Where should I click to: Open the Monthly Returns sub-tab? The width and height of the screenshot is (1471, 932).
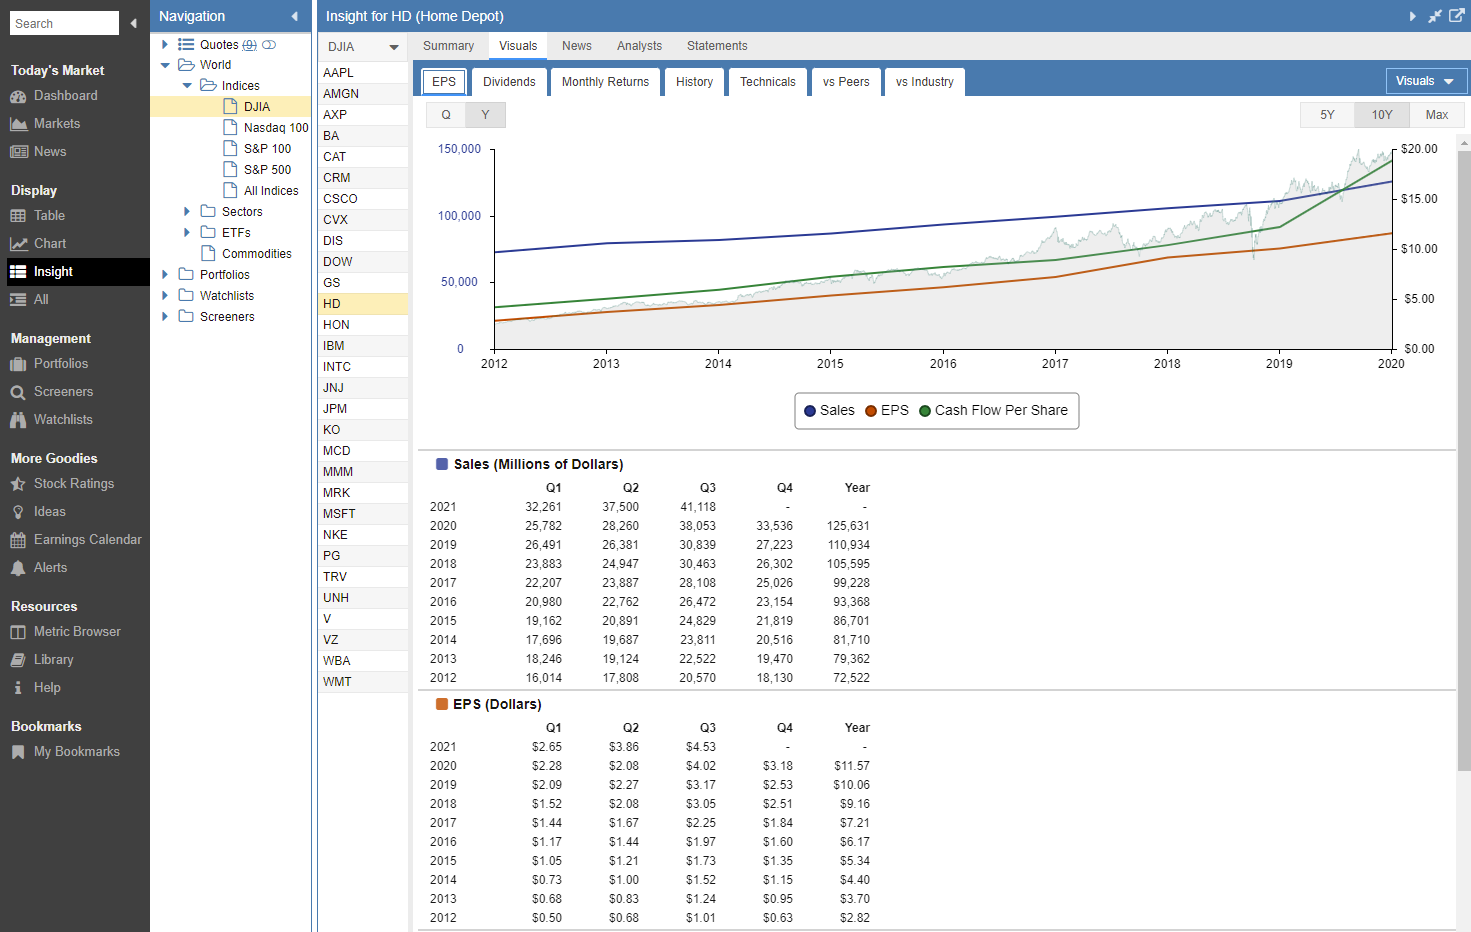pyautogui.click(x=605, y=82)
